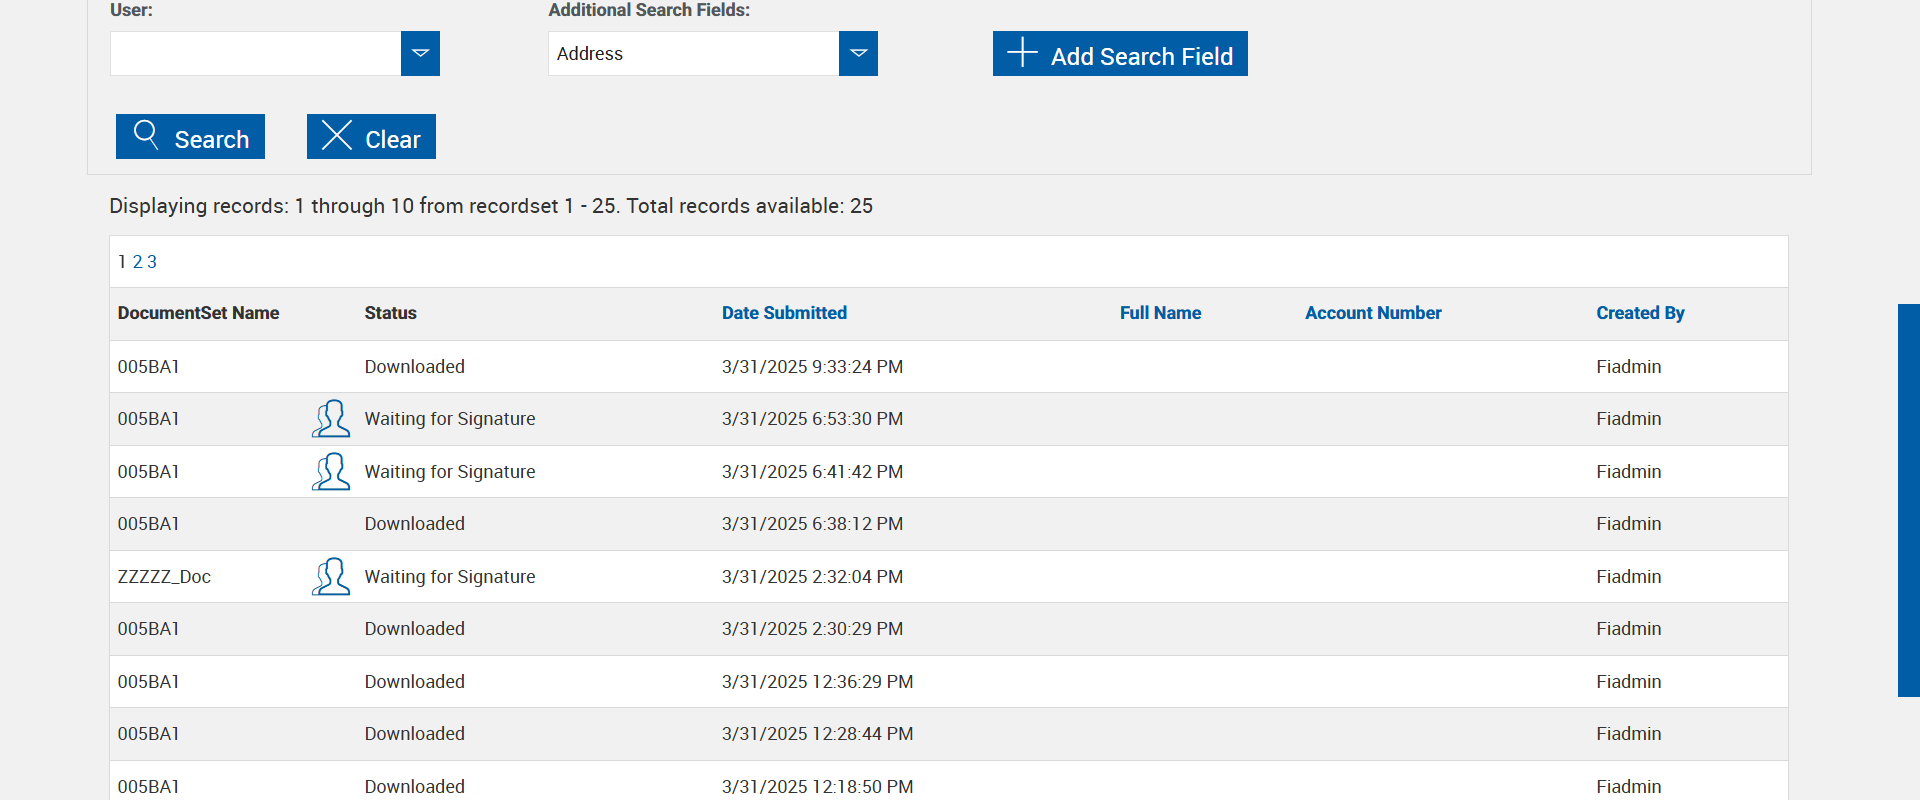Click signer icon for 6:41:42 PM record
Screen dimensions: 1920x800
[331, 472]
